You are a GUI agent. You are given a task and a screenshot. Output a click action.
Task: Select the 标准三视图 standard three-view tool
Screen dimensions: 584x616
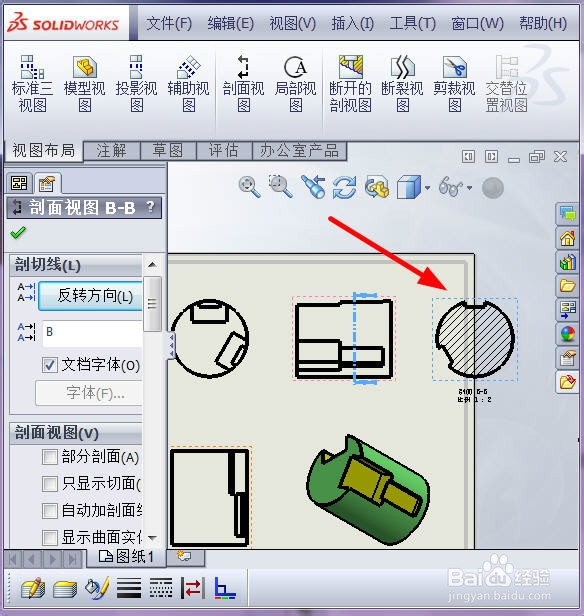[x=32, y=84]
